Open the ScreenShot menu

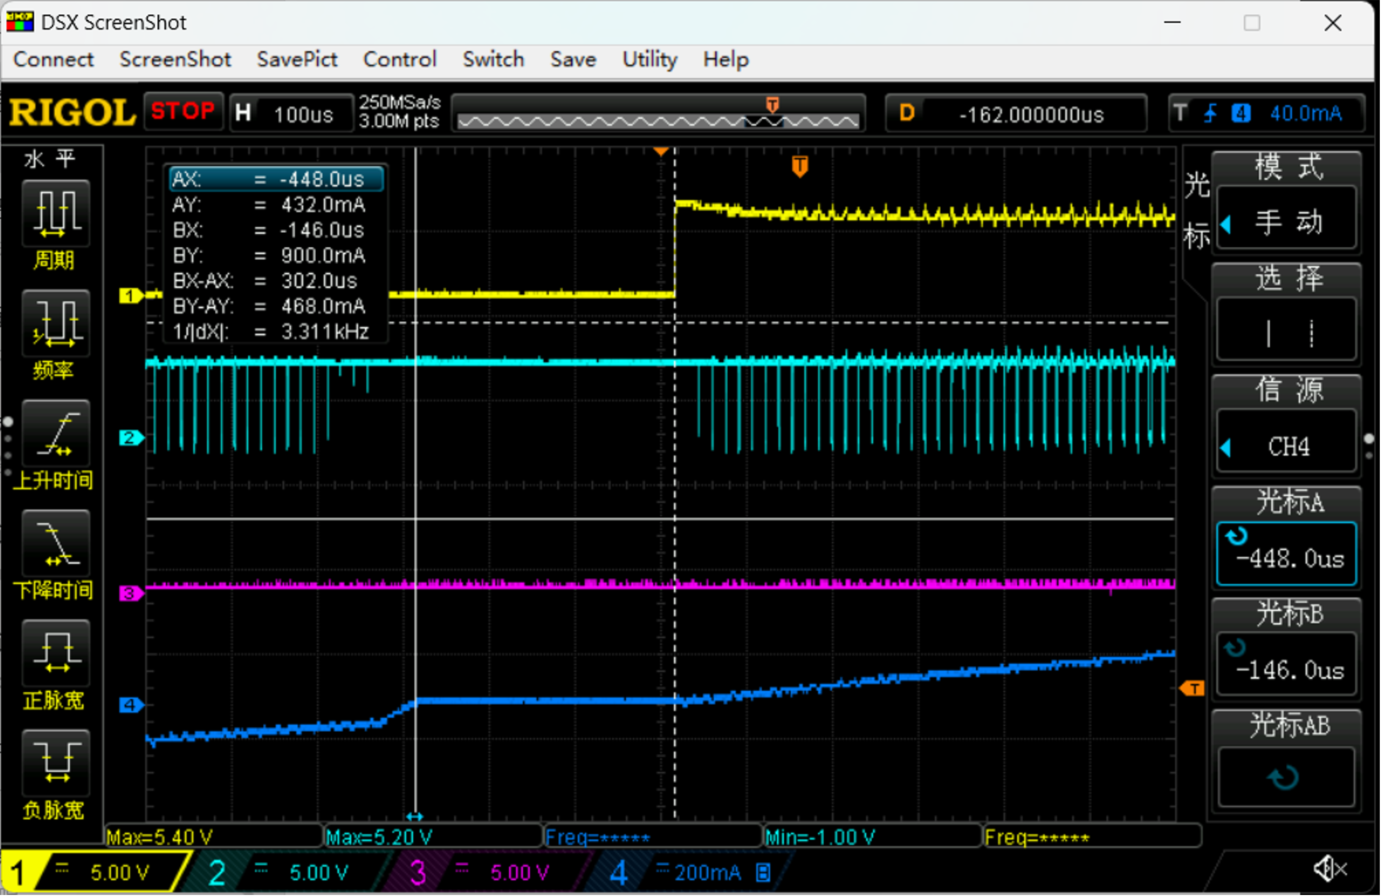coord(175,59)
